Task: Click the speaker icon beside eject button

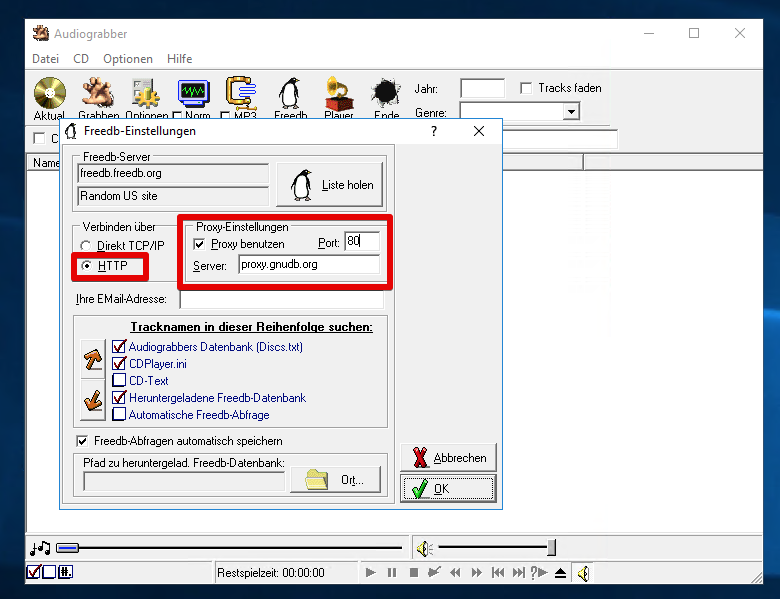Action: (x=584, y=573)
